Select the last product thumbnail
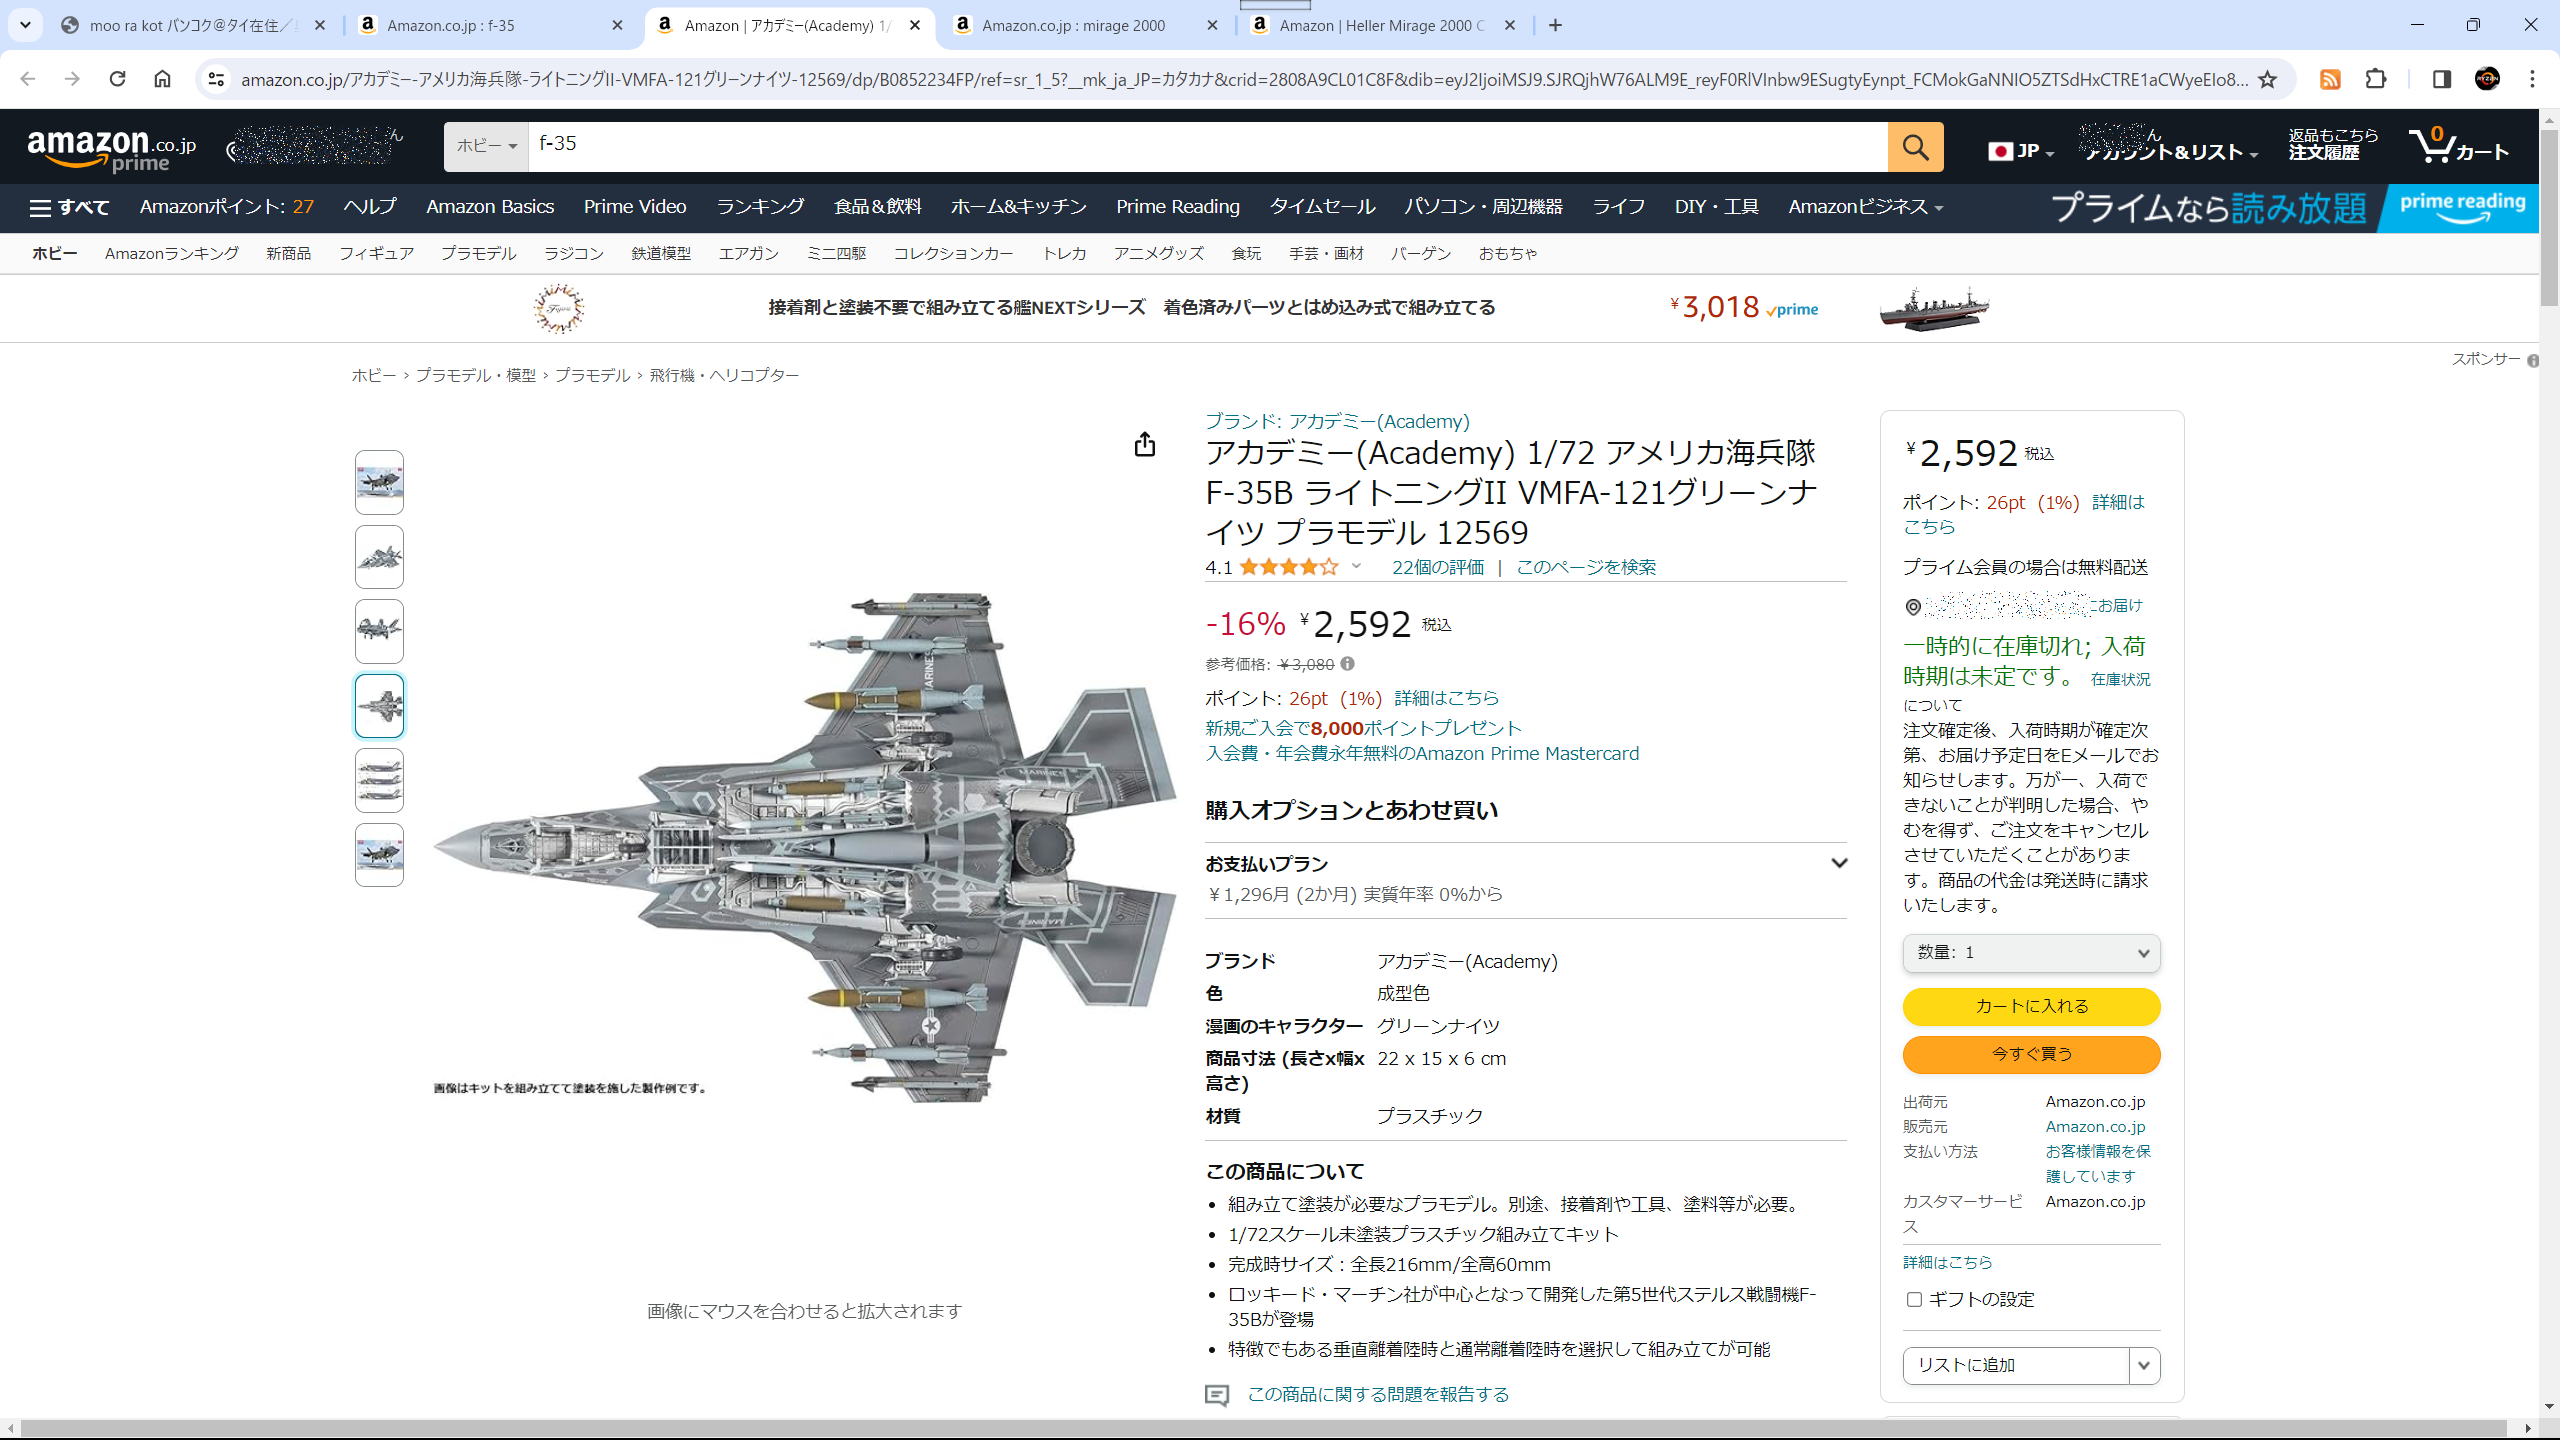2560x1440 pixels. 379,855
